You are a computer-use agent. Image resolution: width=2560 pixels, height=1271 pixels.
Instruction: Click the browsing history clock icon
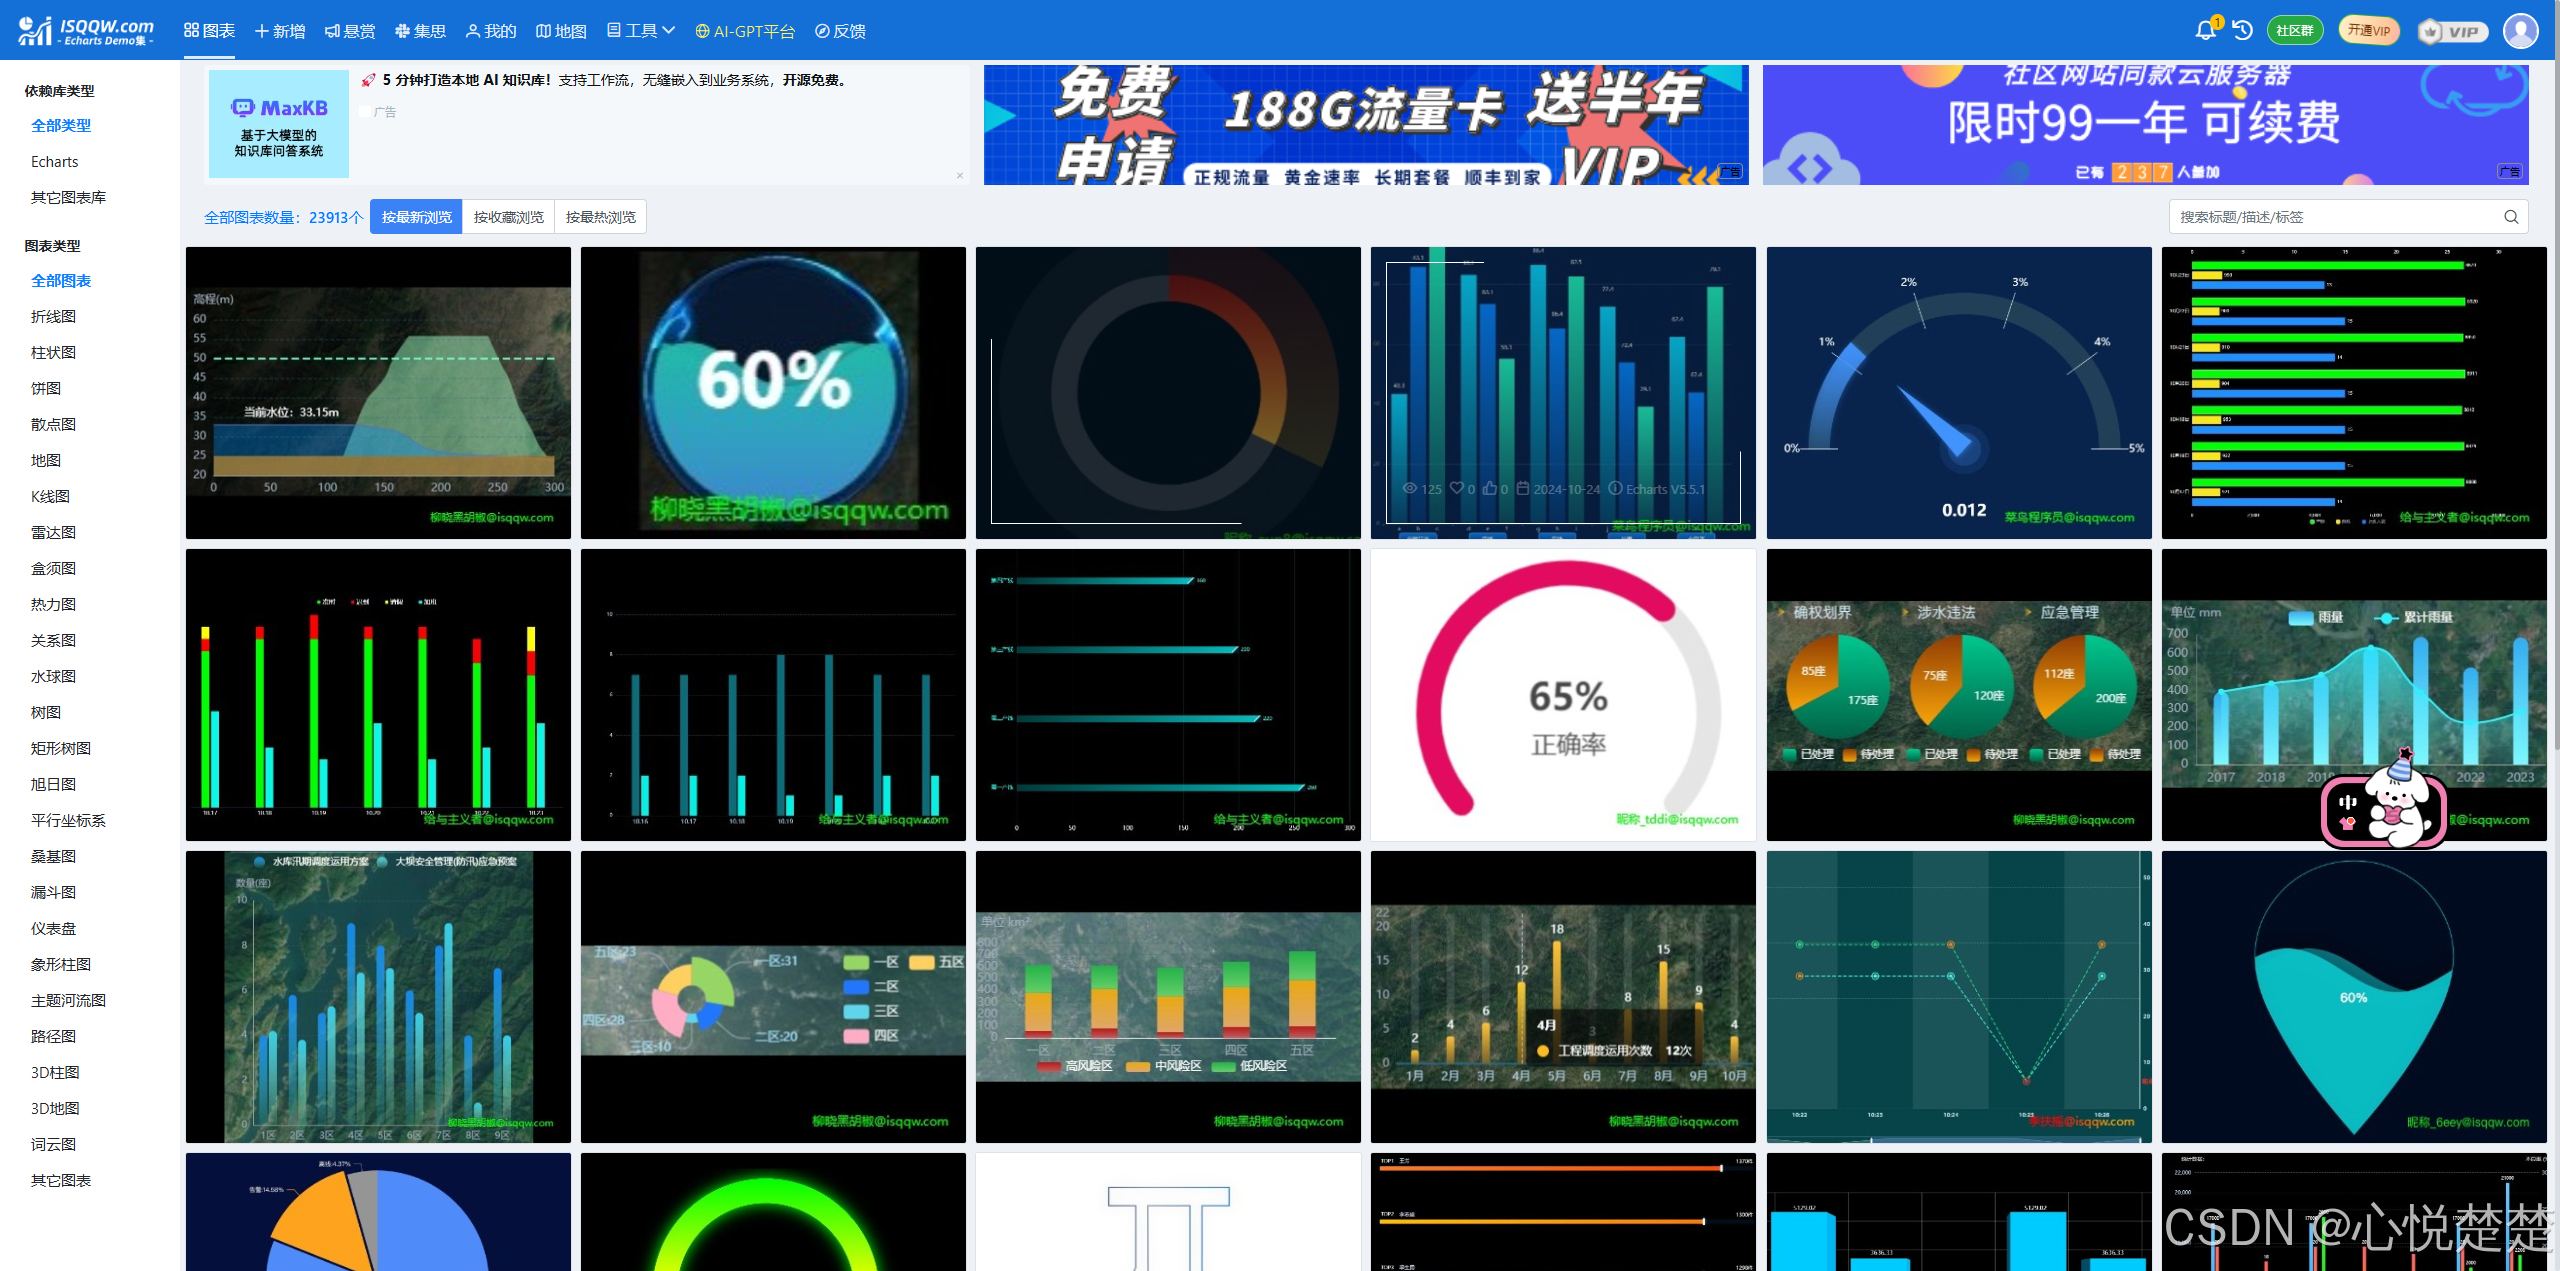pos(2242,30)
